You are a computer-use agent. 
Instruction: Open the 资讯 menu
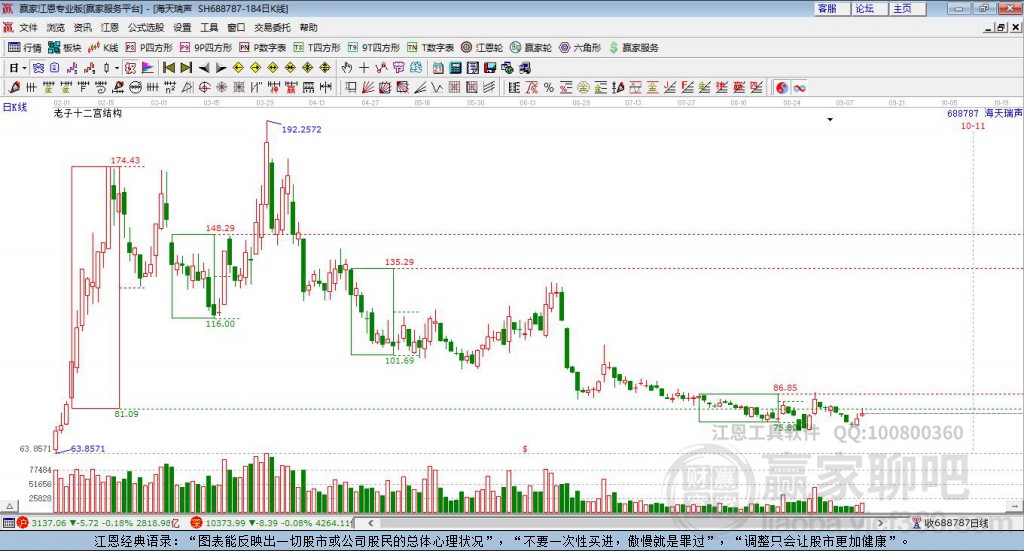[82, 27]
